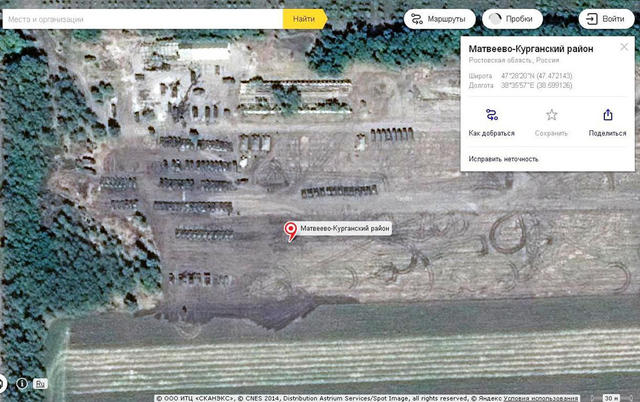Open the Условия использования terms link
This screenshot has height=402, width=640.
(539, 397)
